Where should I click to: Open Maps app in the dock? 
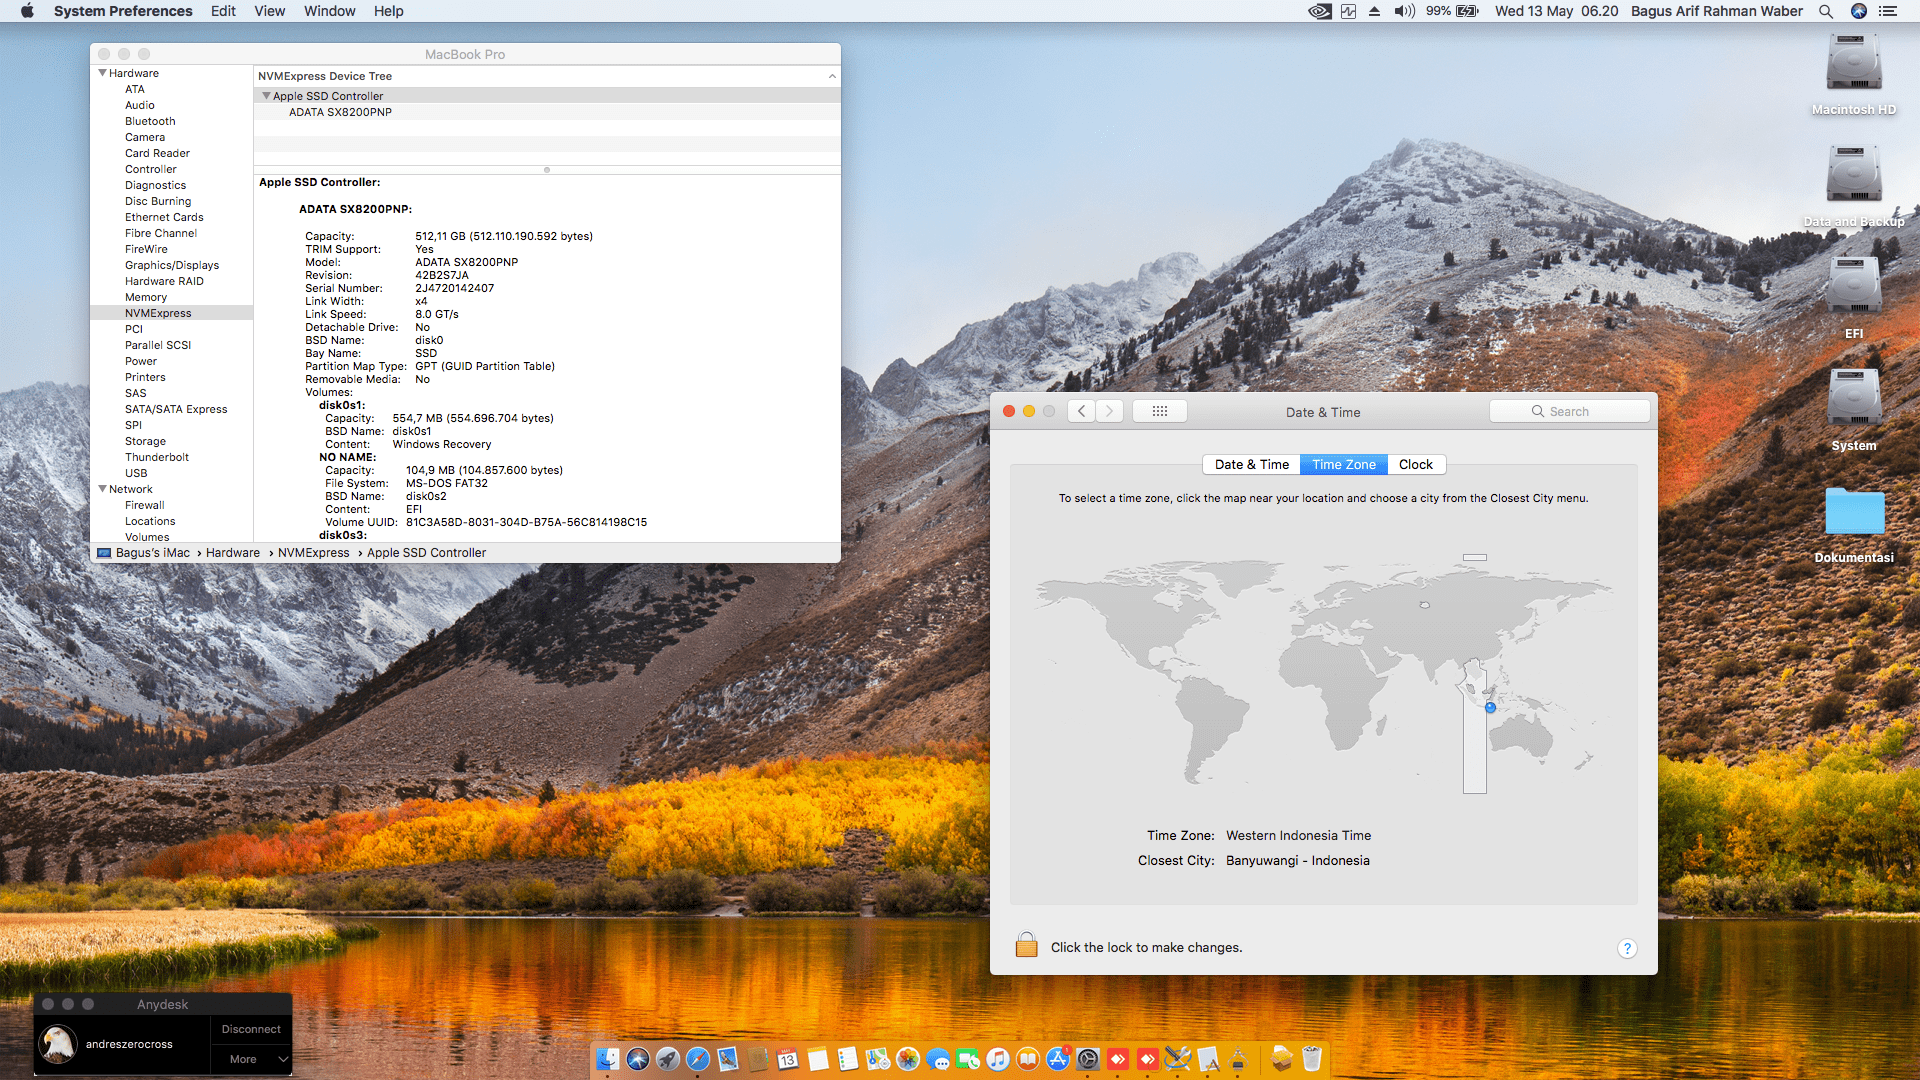click(878, 1059)
